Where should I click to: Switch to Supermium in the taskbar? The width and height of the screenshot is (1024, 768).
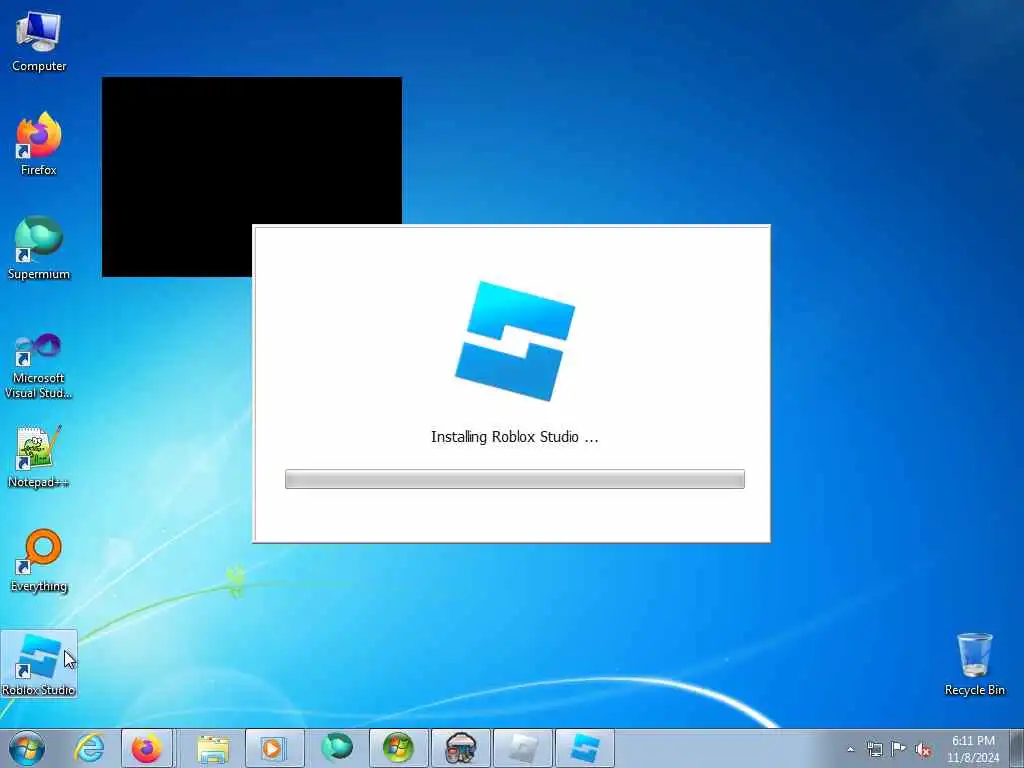click(x=336, y=748)
